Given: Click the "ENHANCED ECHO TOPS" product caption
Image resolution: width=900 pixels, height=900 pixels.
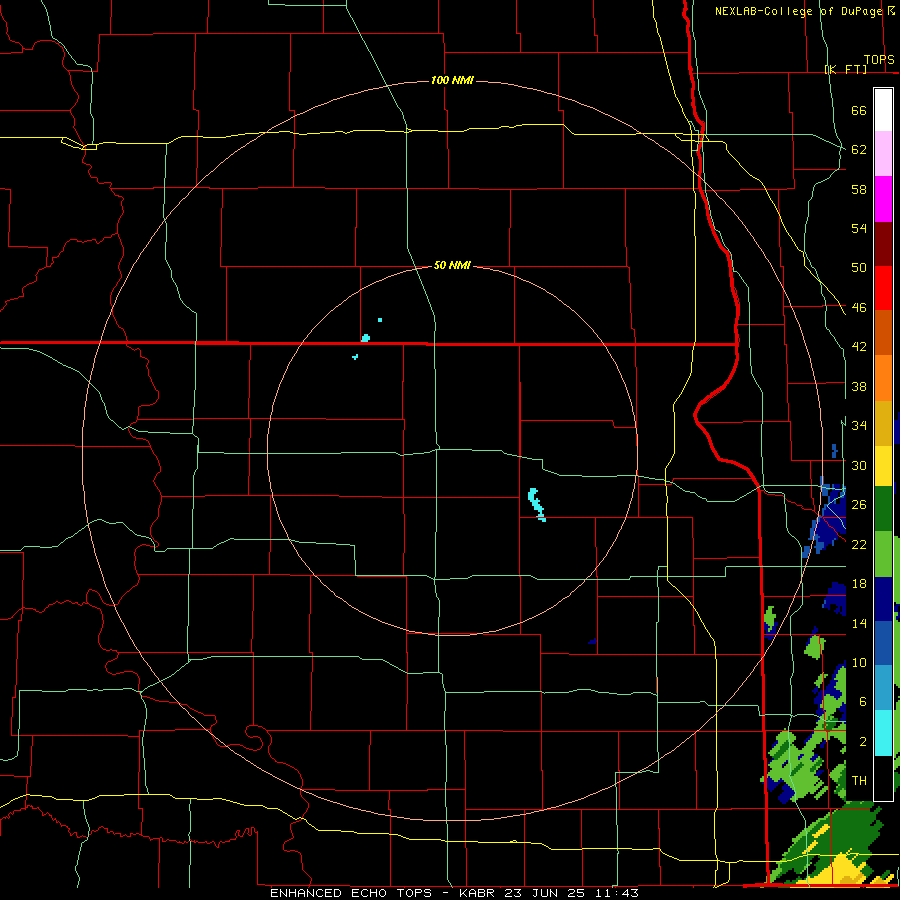Looking at the screenshot, I should 351,893.
